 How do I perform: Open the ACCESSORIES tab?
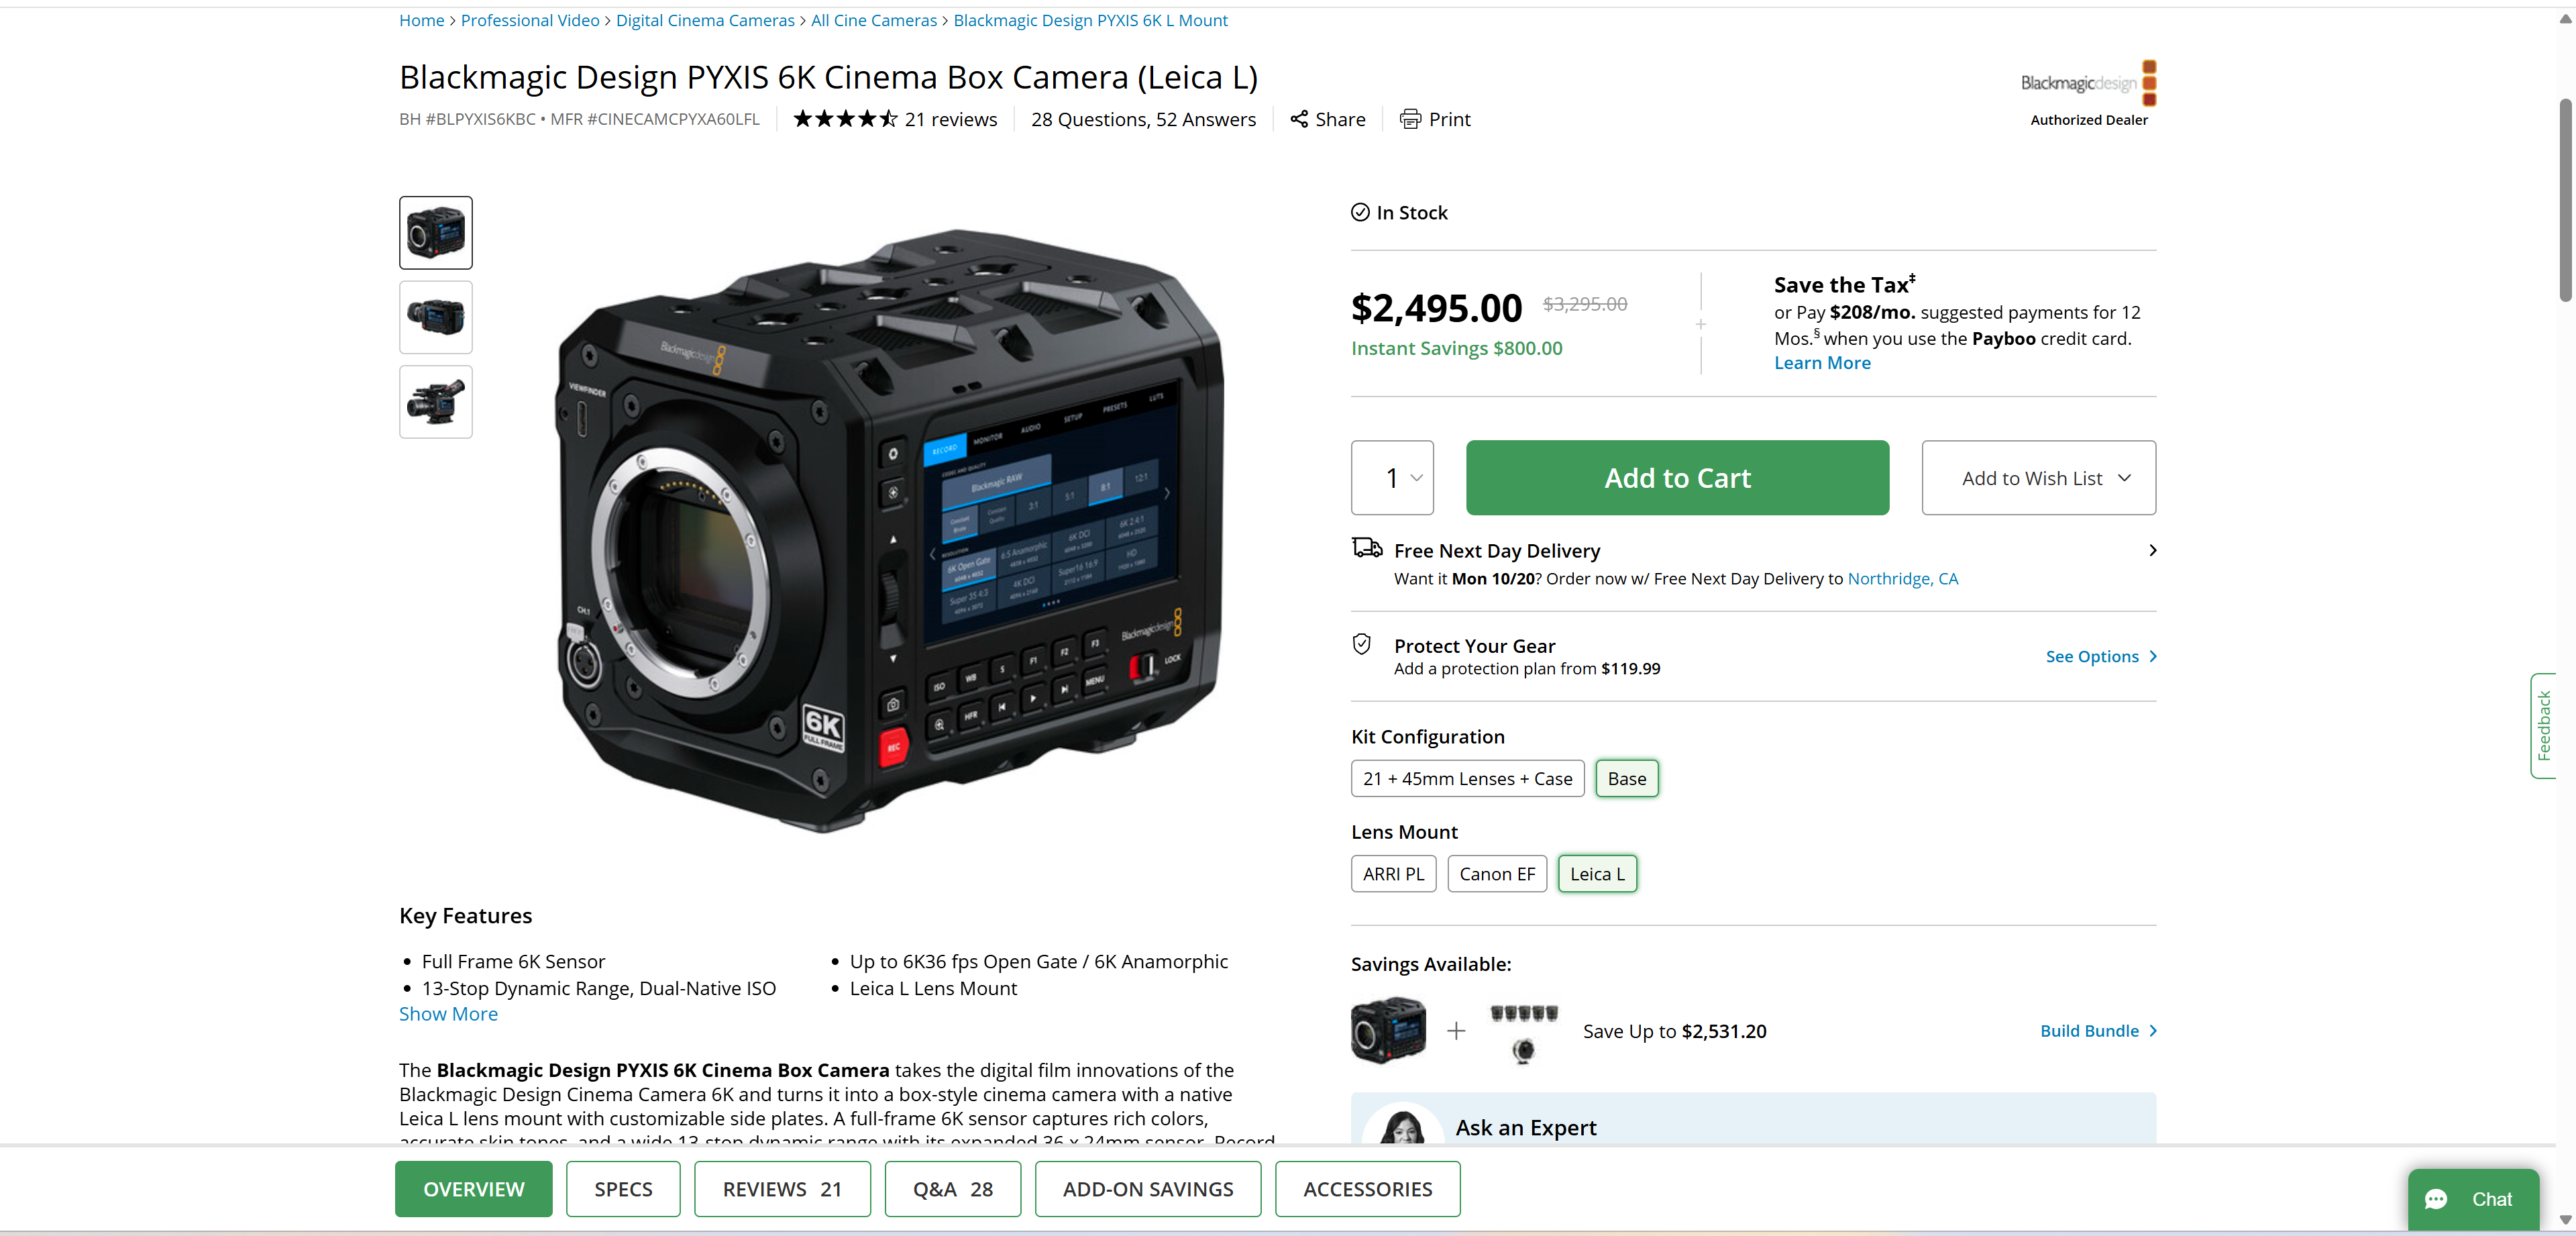(x=1367, y=1189)
